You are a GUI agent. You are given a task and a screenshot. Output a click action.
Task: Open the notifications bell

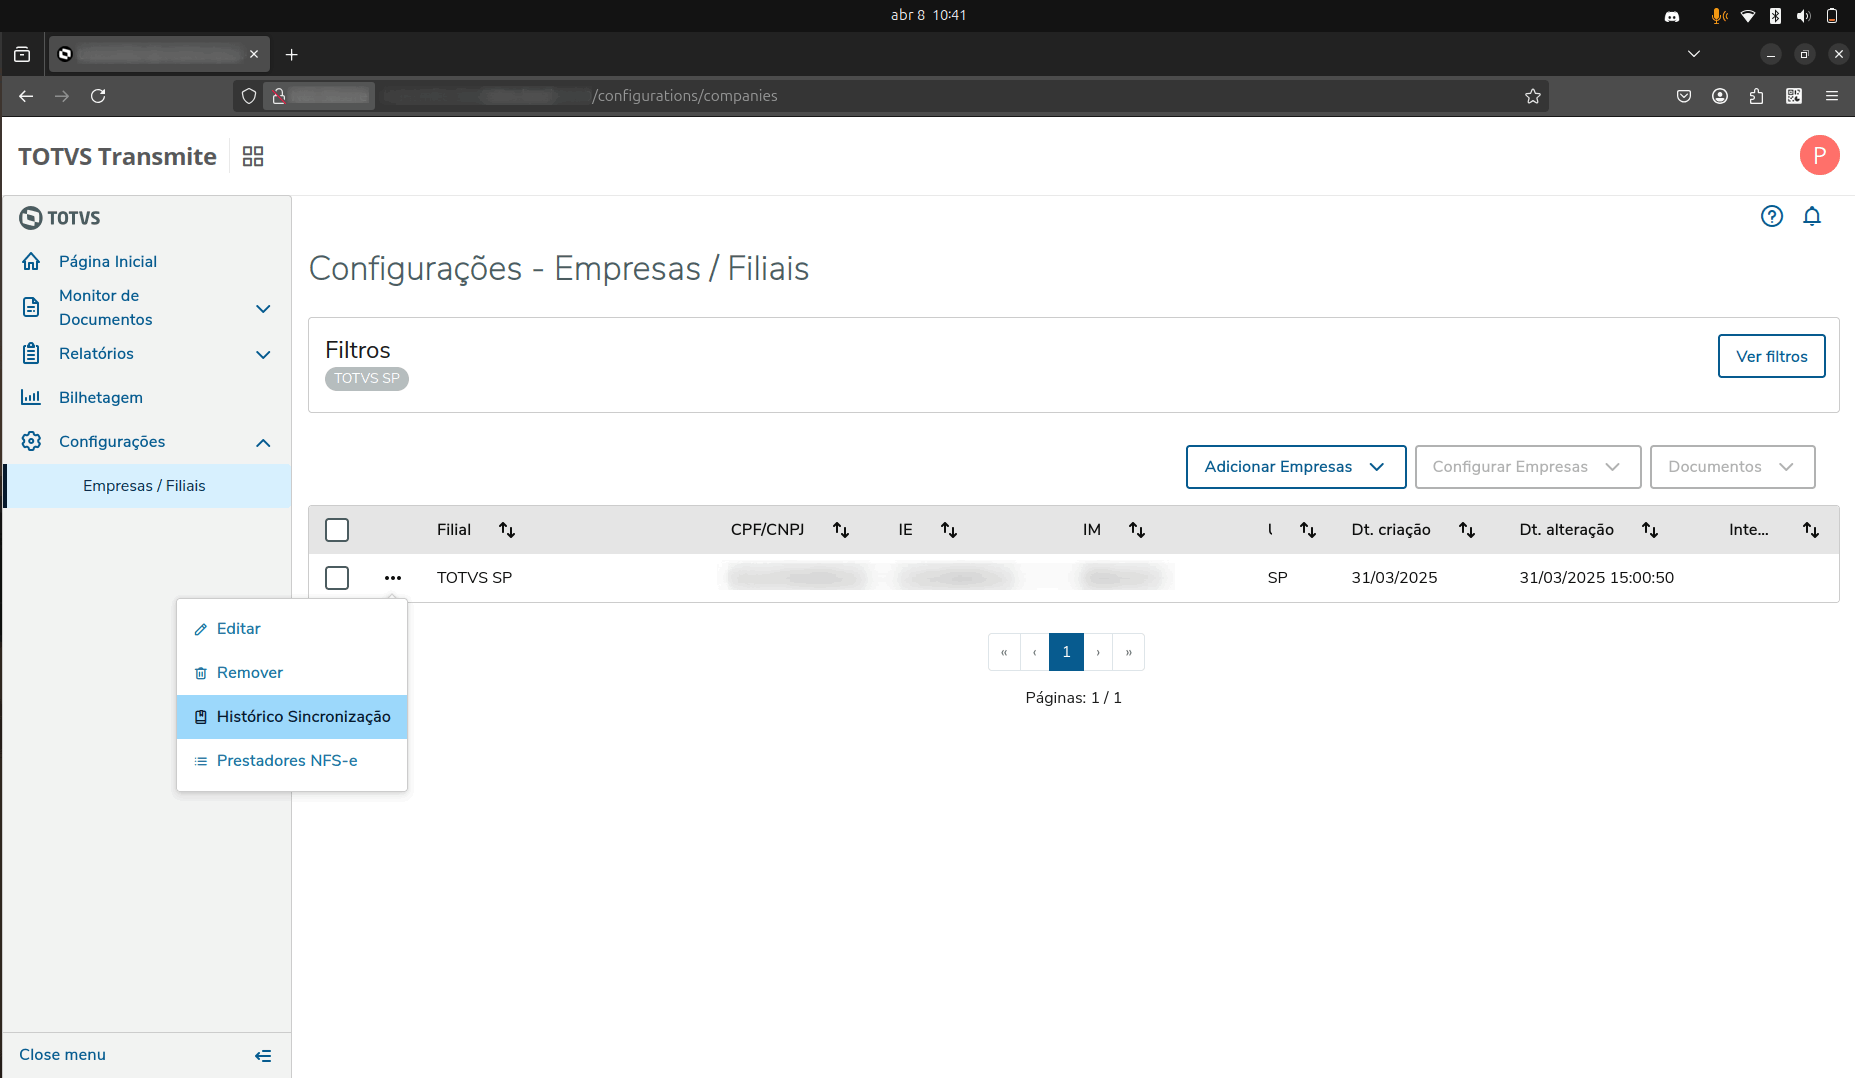click(1811, 216)
